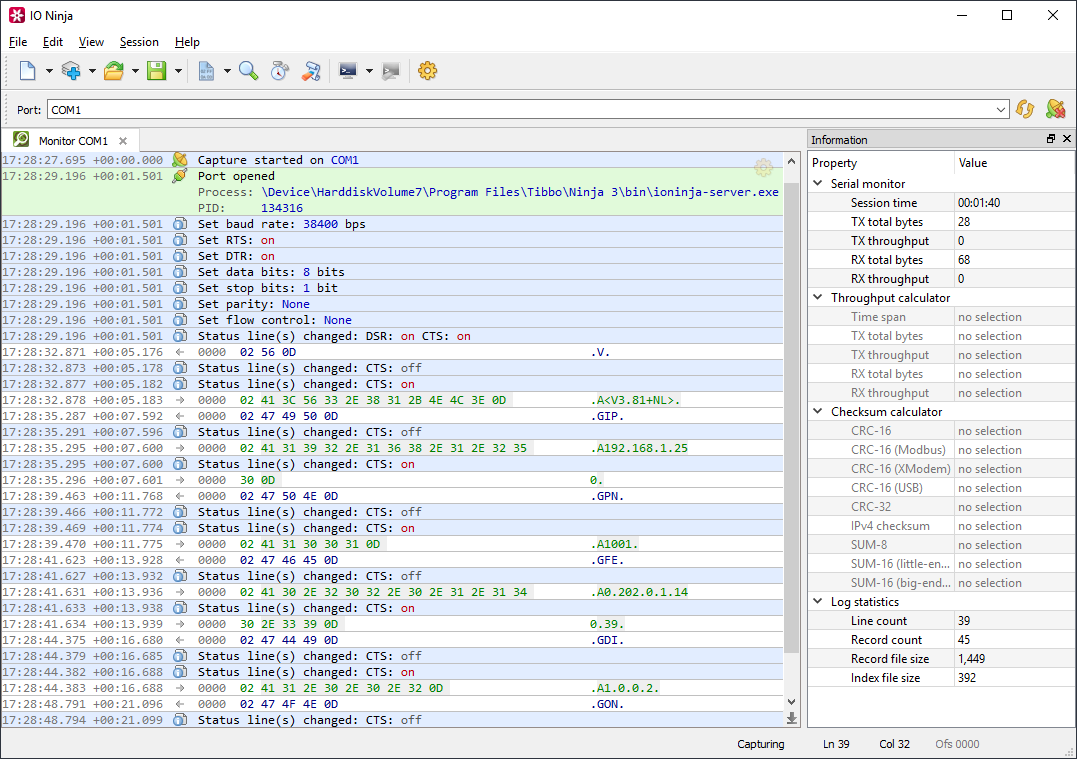Image resolution: width=1077 pixels, height=759 pixels.
Task: Open the recent files dropdown arrow
Action: coord(135,71)
